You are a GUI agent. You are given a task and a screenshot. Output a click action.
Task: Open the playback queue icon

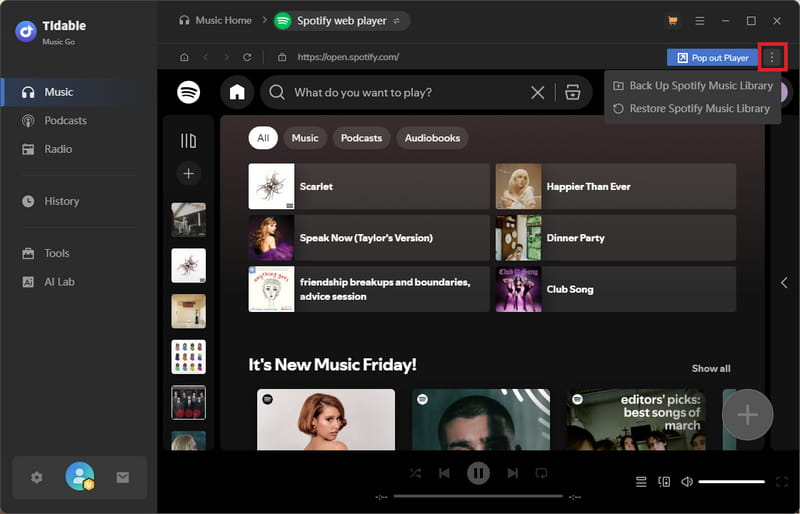tap(641, 481)
